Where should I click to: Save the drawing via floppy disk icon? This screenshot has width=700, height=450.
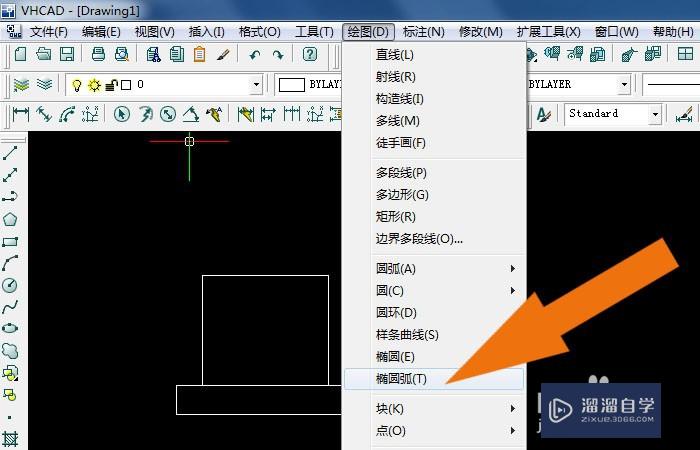point(67,54)
